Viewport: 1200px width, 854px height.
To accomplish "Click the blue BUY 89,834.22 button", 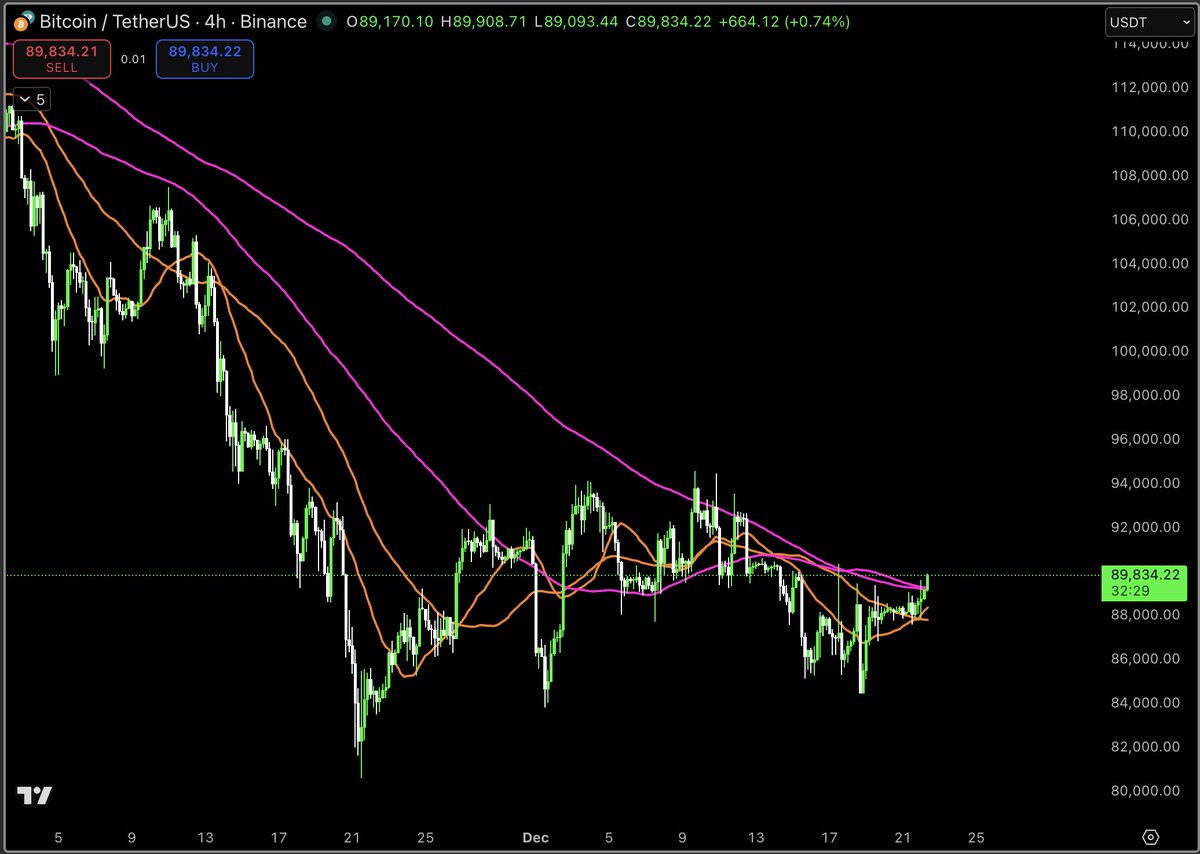I will click(x=204, y=59).
